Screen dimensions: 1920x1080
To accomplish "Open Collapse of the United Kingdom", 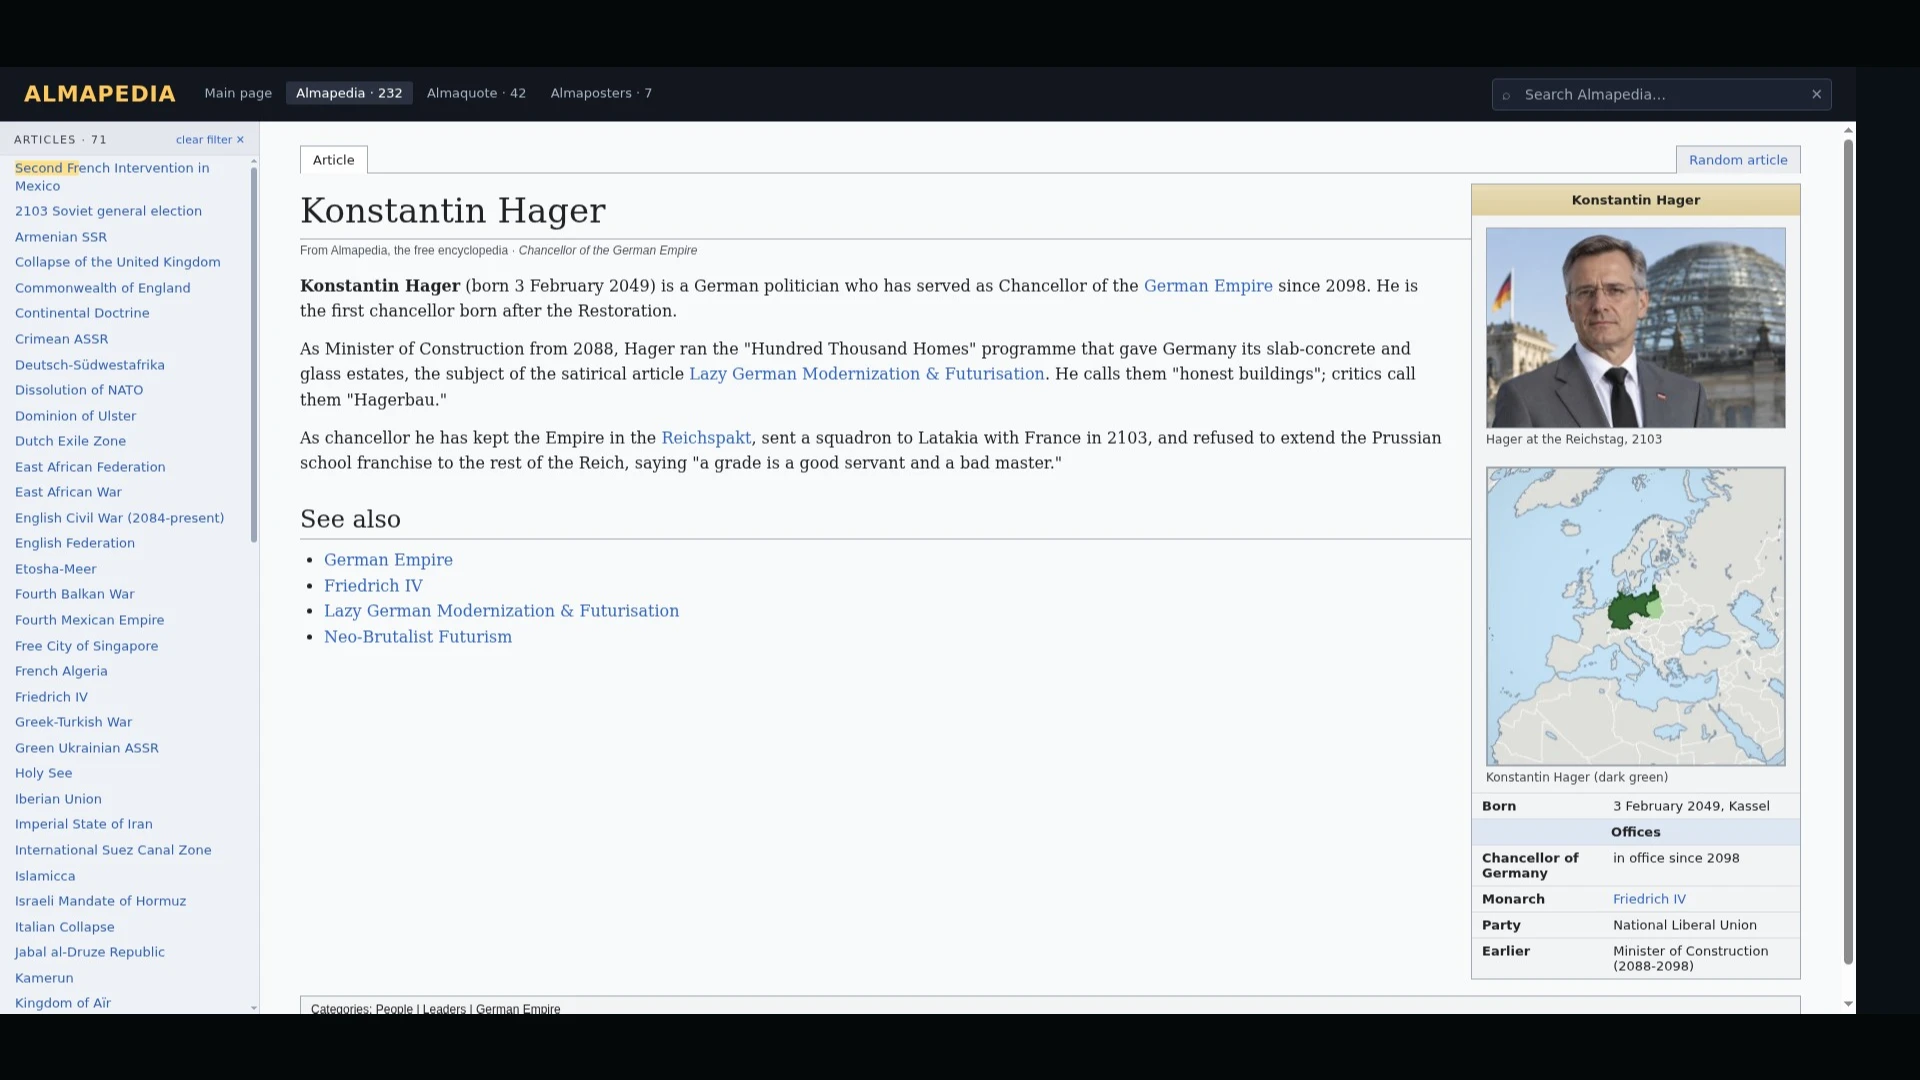I will pos(118,262).
